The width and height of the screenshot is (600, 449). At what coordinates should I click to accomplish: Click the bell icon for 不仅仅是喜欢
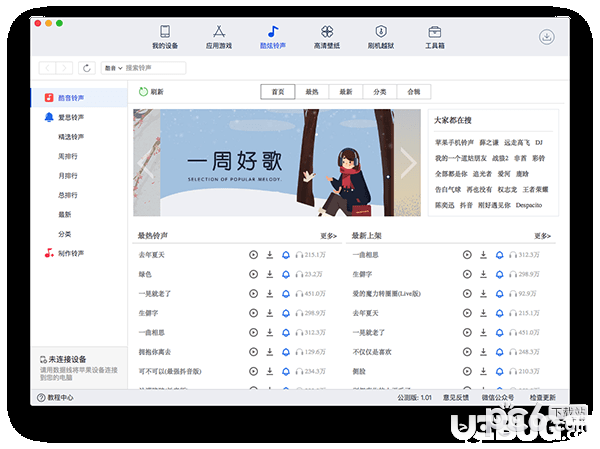click(x=500, y=352)
